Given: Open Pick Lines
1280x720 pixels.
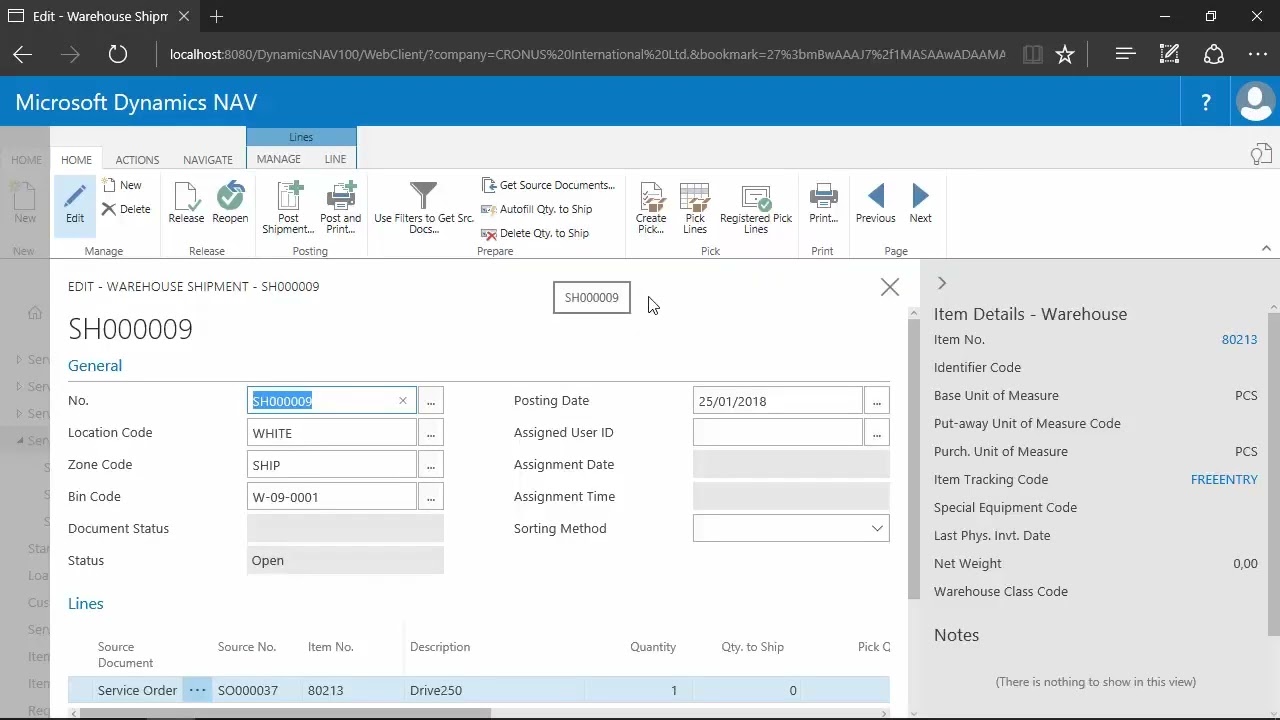Looking at the screenshot, I should (x=695, y=208).
